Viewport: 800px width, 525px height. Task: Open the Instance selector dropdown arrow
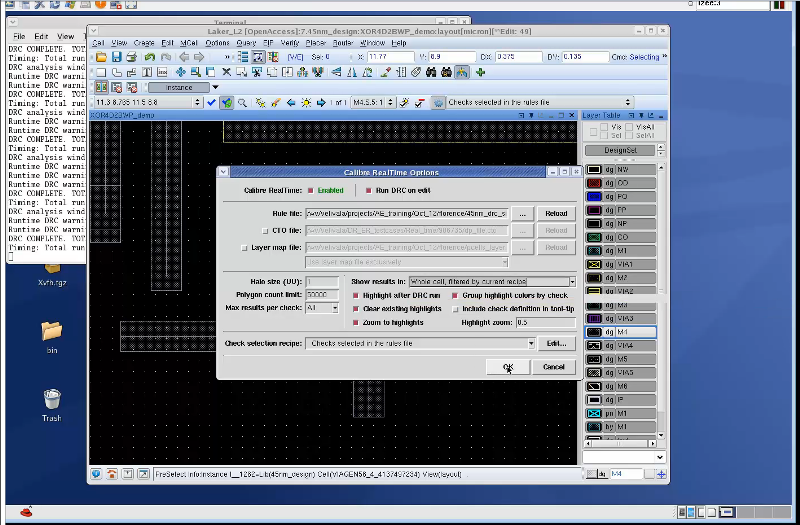pos(215,88)
